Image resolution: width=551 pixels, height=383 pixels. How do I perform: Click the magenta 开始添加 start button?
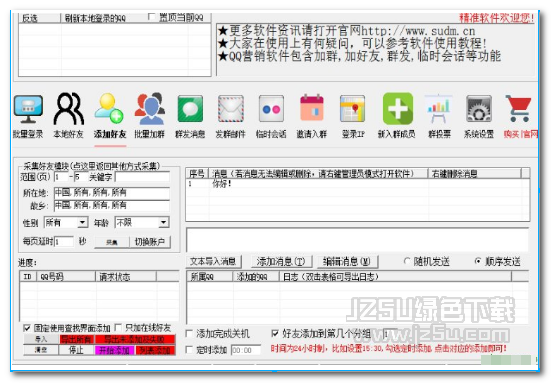(115, 350)
